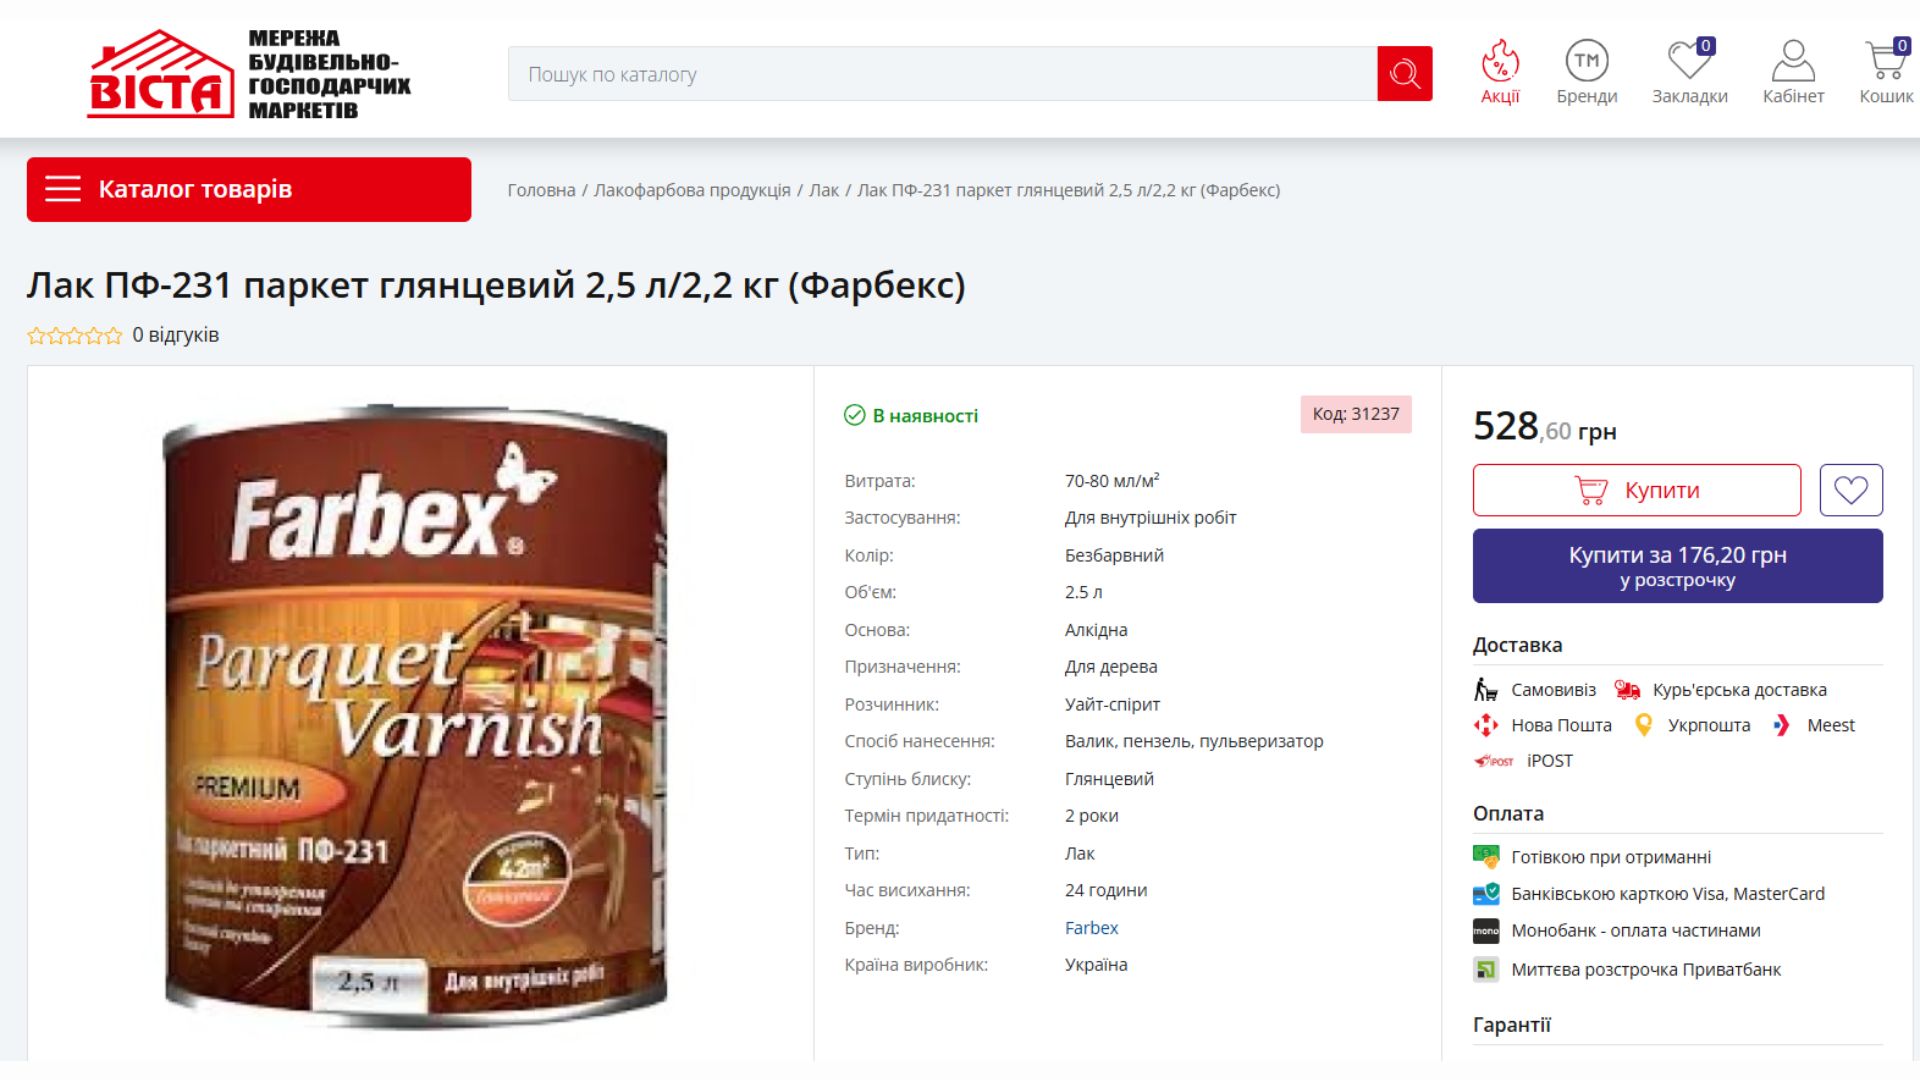Open the Бренди brands icon
The image size is (1920, 1080).
[1587, 72]
